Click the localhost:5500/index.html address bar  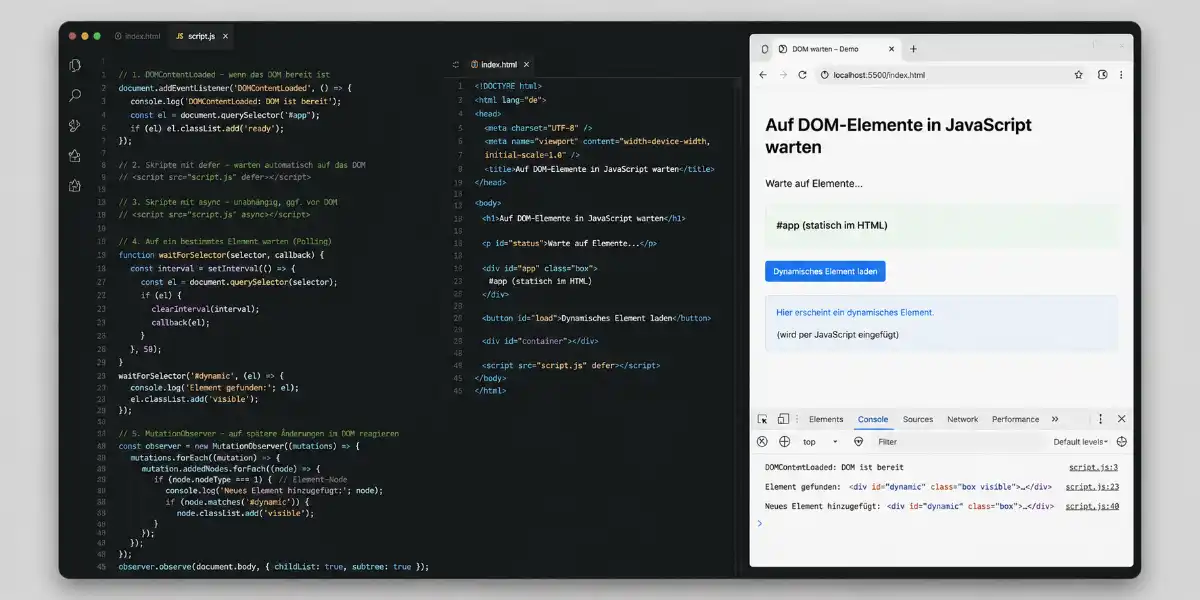(940, 75)
